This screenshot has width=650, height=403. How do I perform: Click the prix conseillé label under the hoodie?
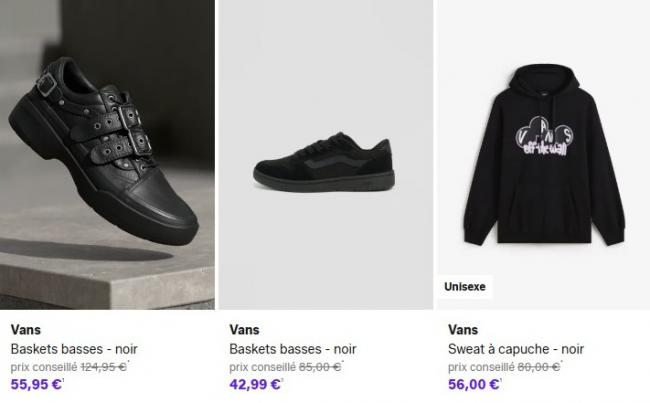point(481,367)
